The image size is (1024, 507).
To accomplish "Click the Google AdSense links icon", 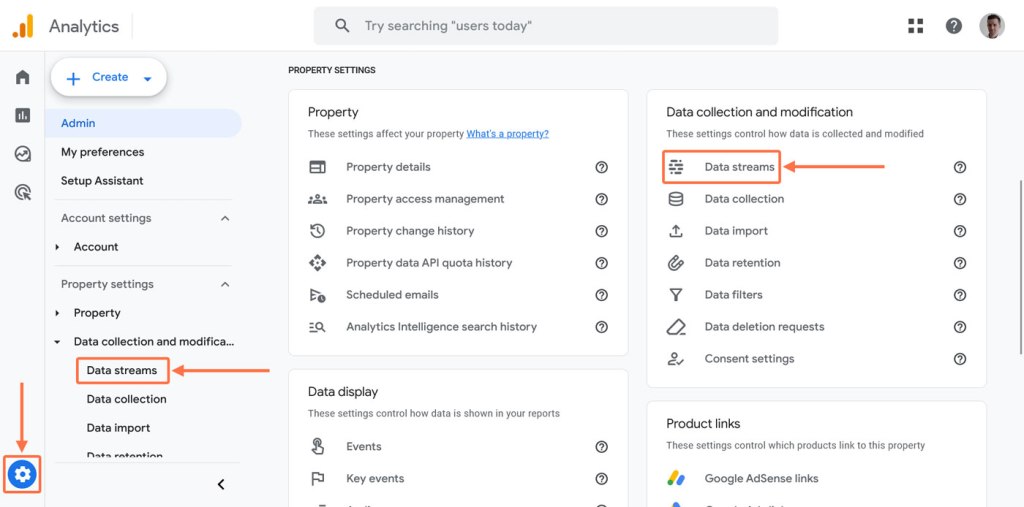I will tap(676, 478).
